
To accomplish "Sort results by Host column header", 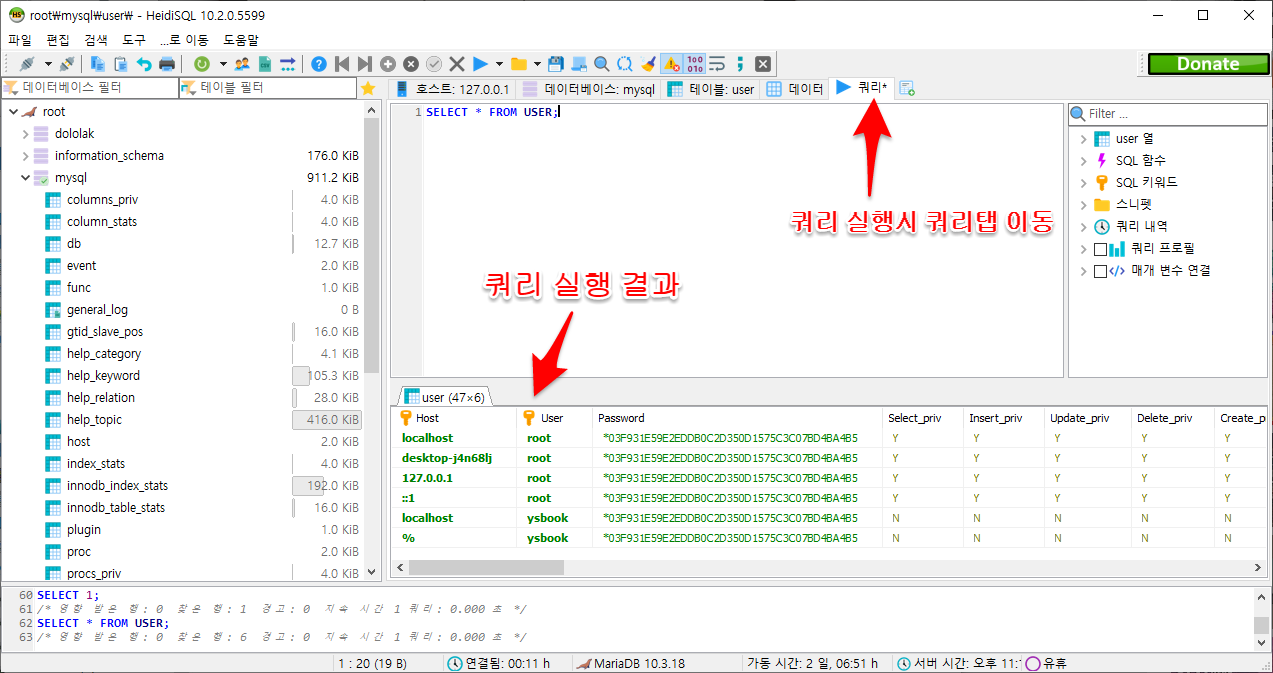I will tap(455, 418).
